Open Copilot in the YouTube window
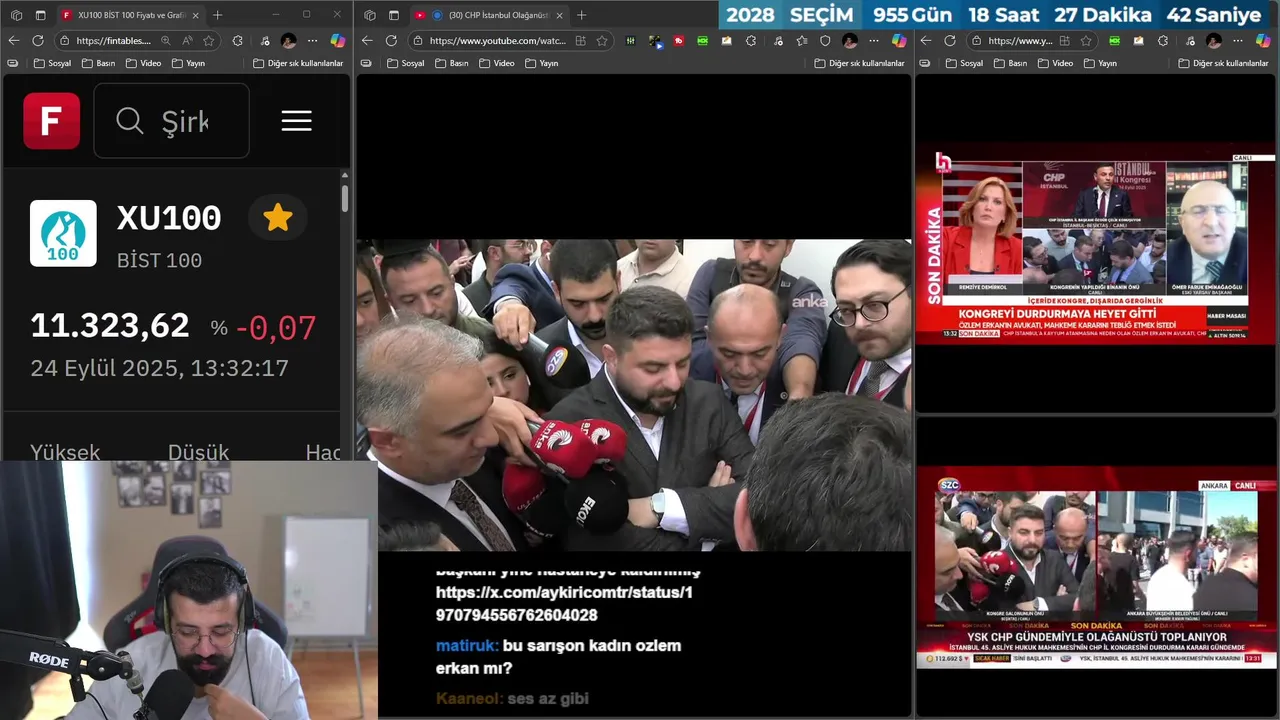 [x=899, y=41]
